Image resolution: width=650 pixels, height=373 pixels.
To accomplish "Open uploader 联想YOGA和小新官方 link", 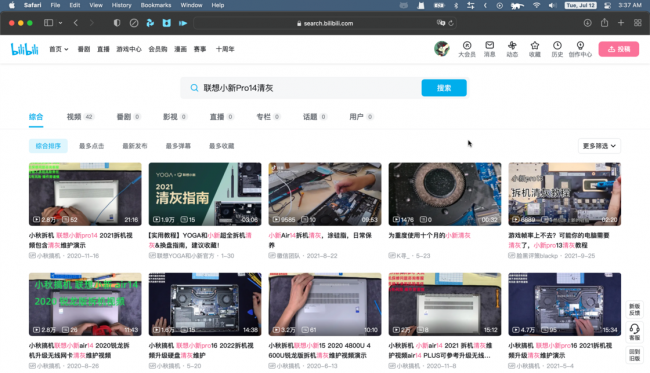I will (185, 256).
